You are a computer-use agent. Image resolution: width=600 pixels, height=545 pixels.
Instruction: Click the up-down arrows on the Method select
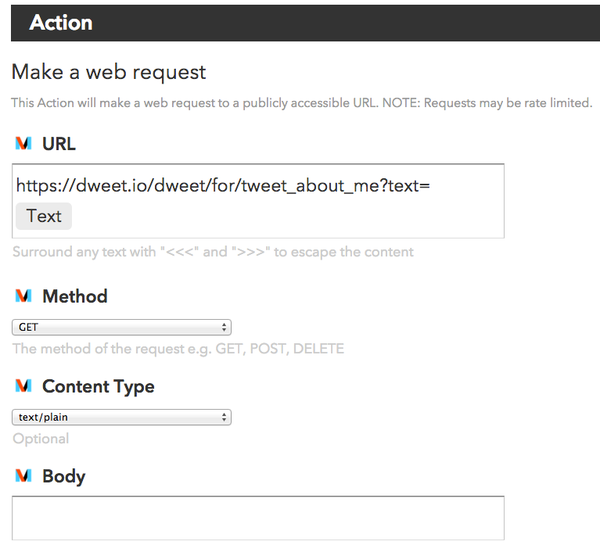point(225,327)
